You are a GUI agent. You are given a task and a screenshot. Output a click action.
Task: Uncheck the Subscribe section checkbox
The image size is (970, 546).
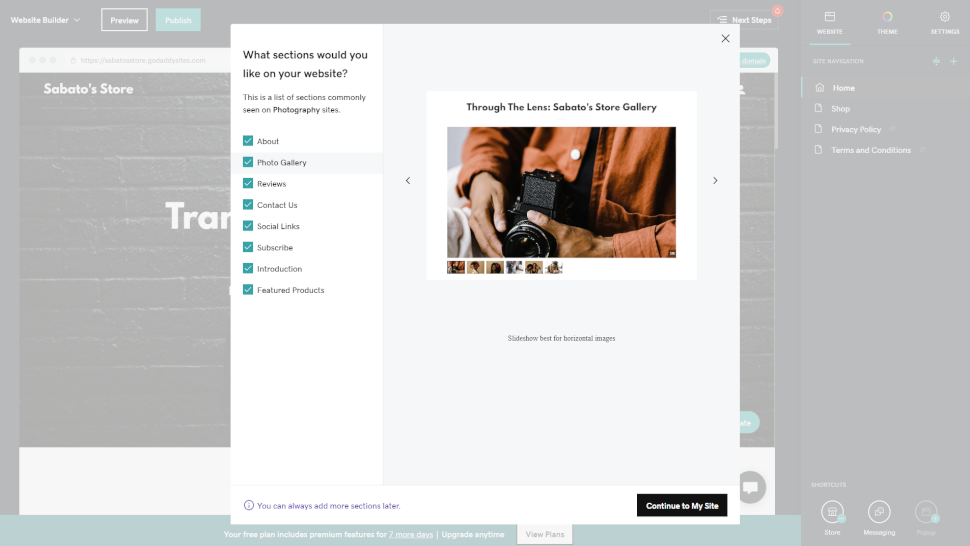(x=248, y=247)
